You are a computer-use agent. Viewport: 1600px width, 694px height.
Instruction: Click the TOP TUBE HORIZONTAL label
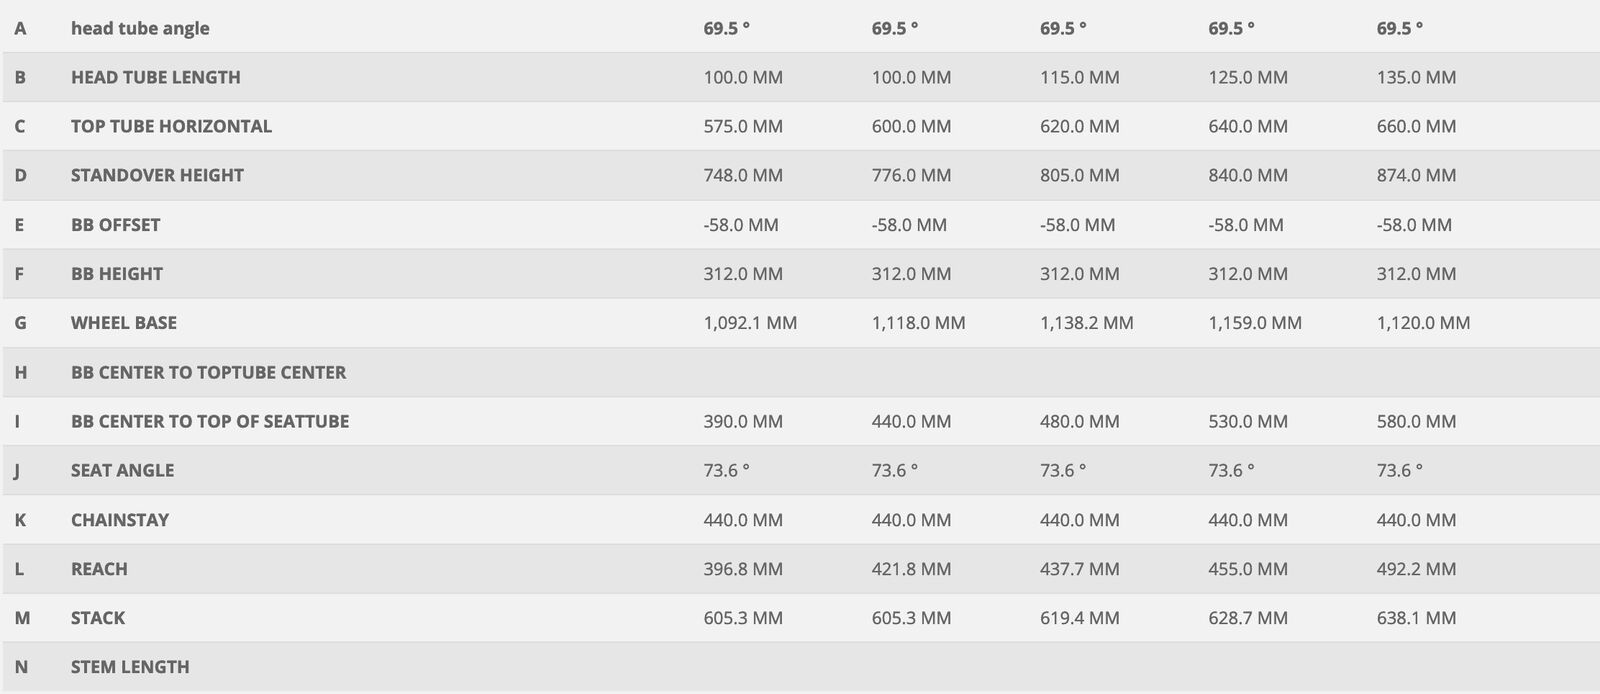pos(171,126)
